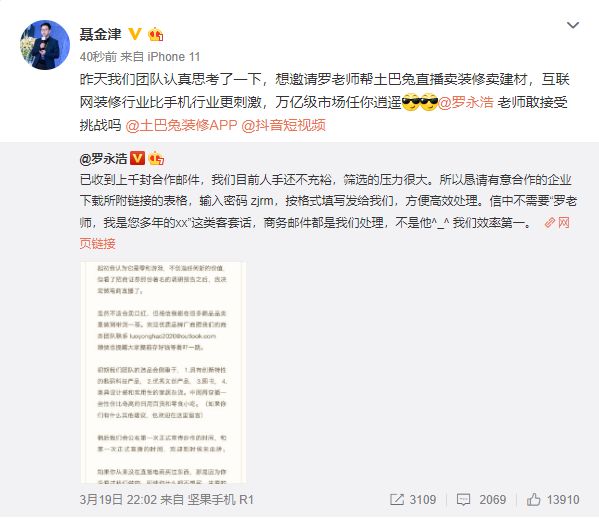Screen dimensions: 599x520
Task: Open the post options chevron menu
Action: click(573, 26)
